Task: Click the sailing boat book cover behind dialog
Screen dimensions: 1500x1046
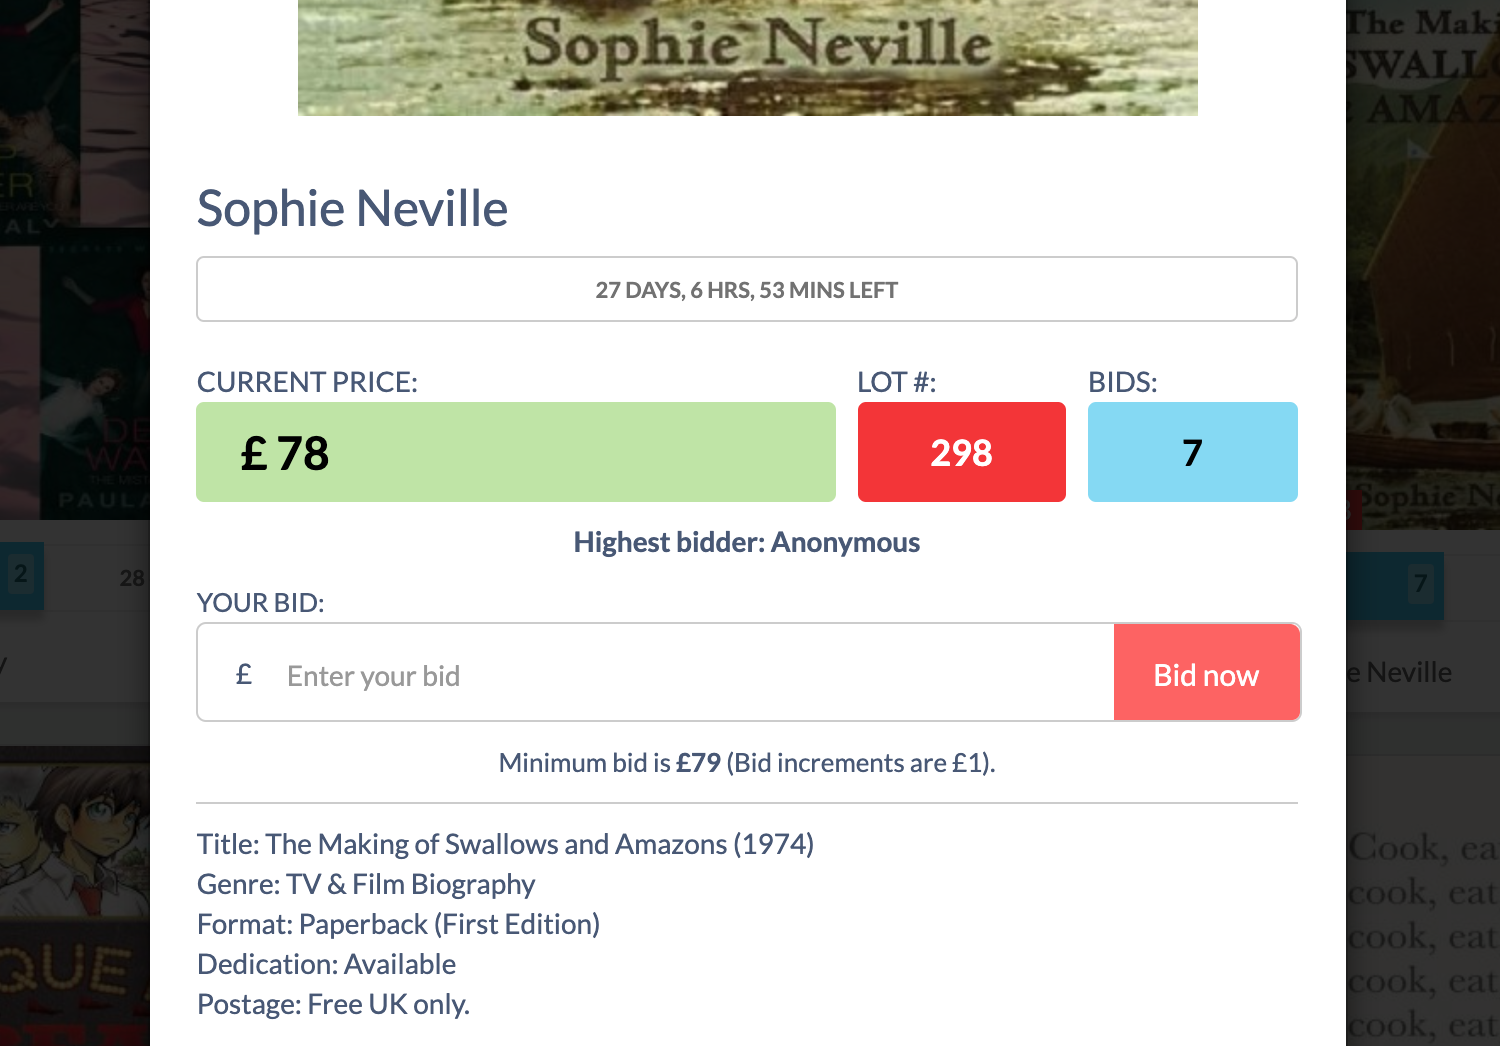Action: pyautogui.click(x=1423, y=260)
